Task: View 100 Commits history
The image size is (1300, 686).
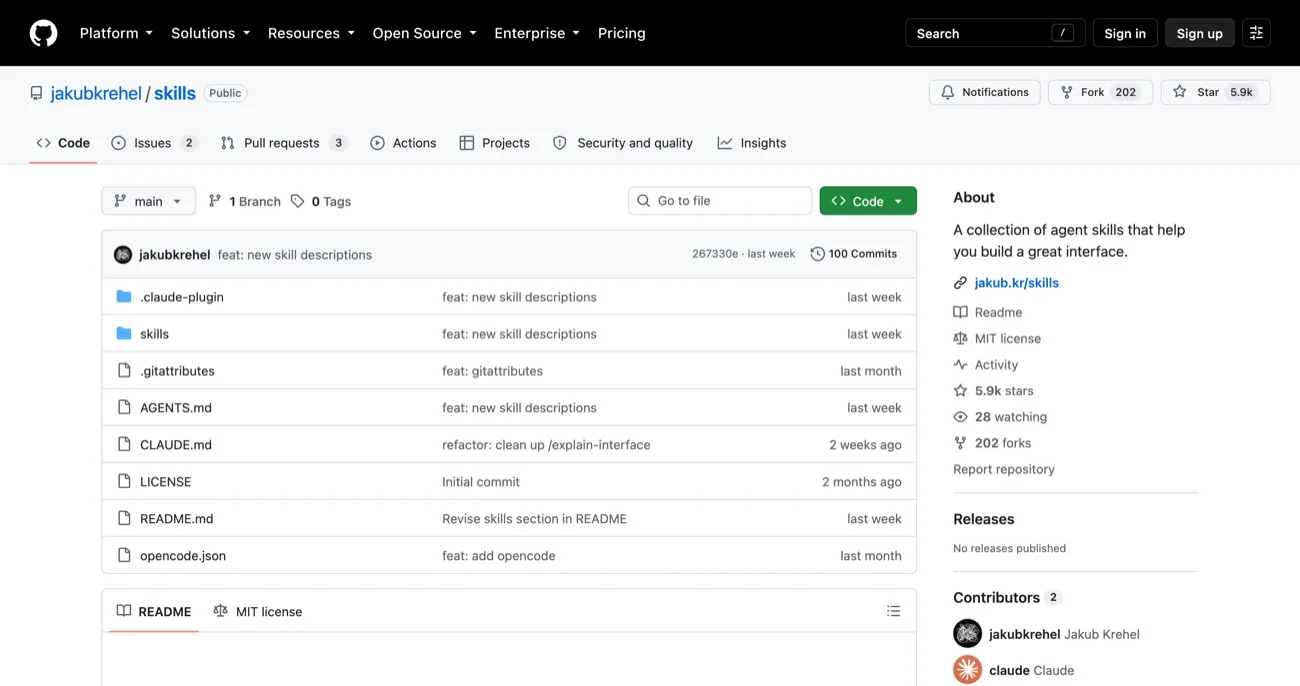Action: [x=854, y=254]
